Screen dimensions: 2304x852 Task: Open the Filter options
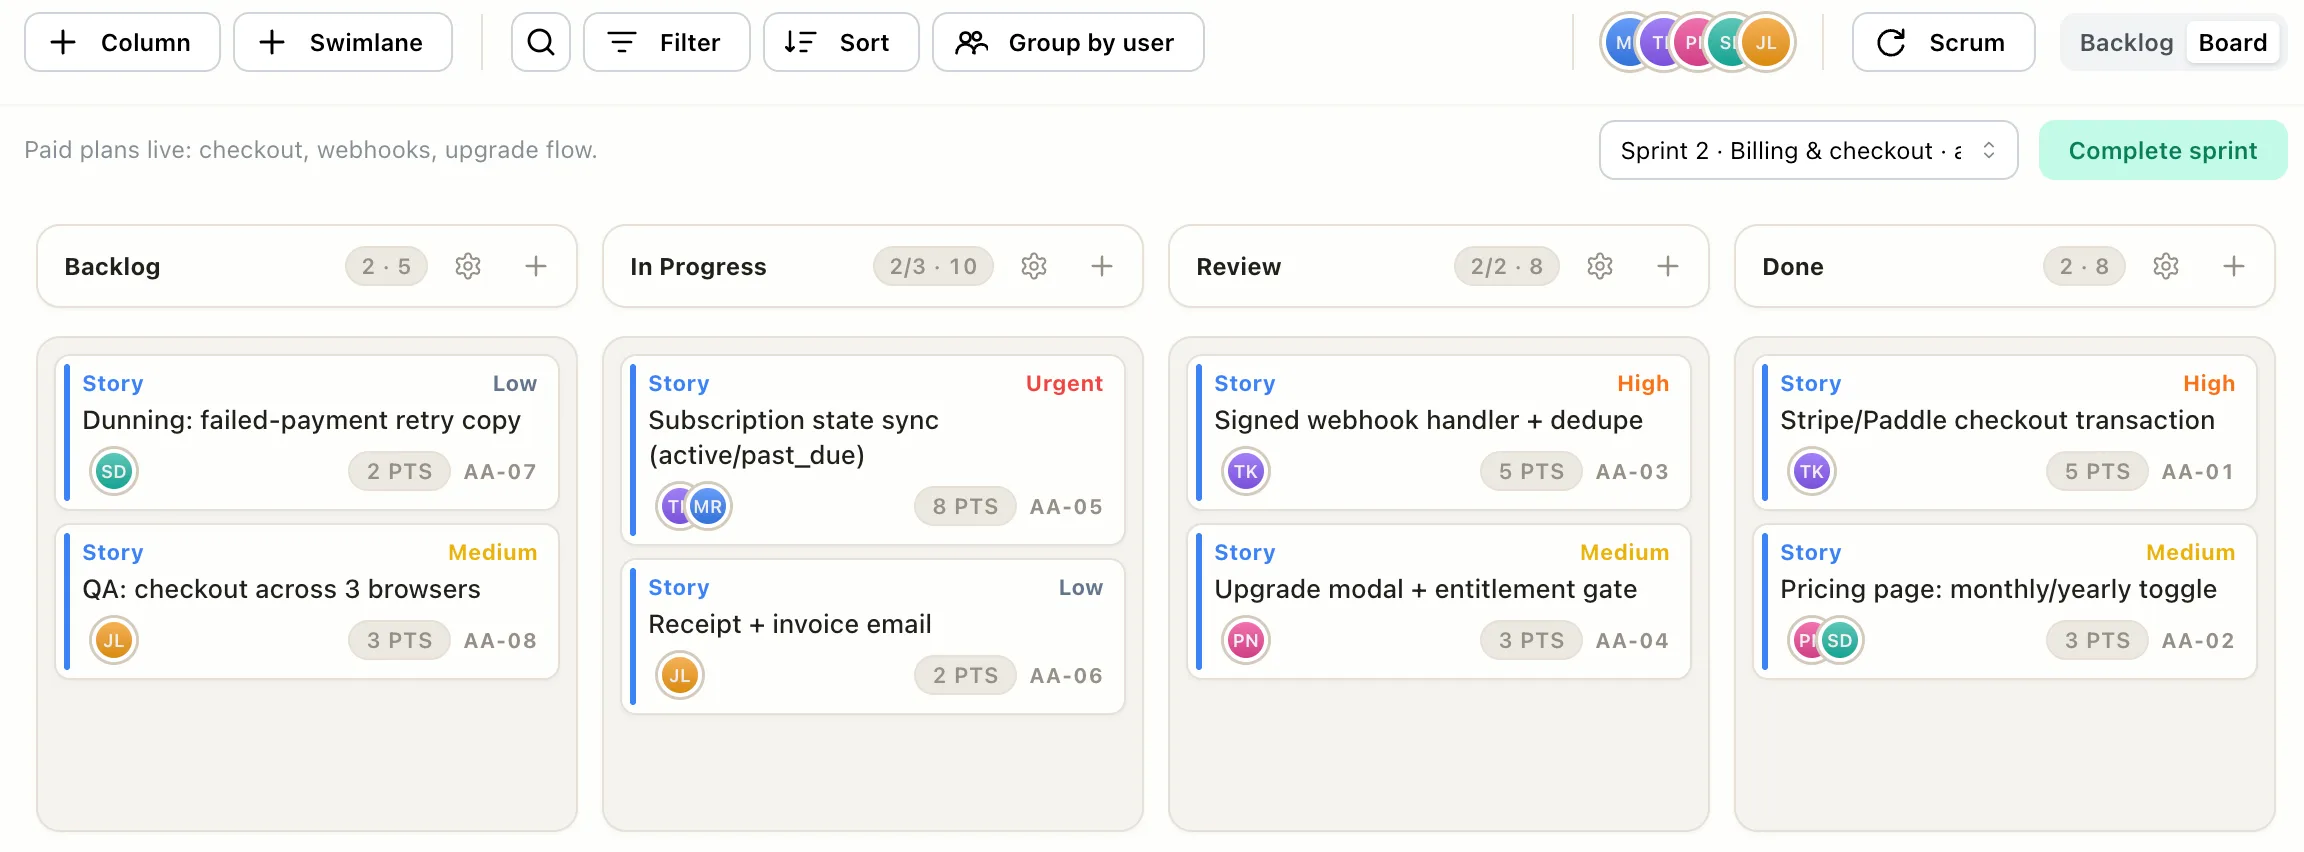coord(667,42)
